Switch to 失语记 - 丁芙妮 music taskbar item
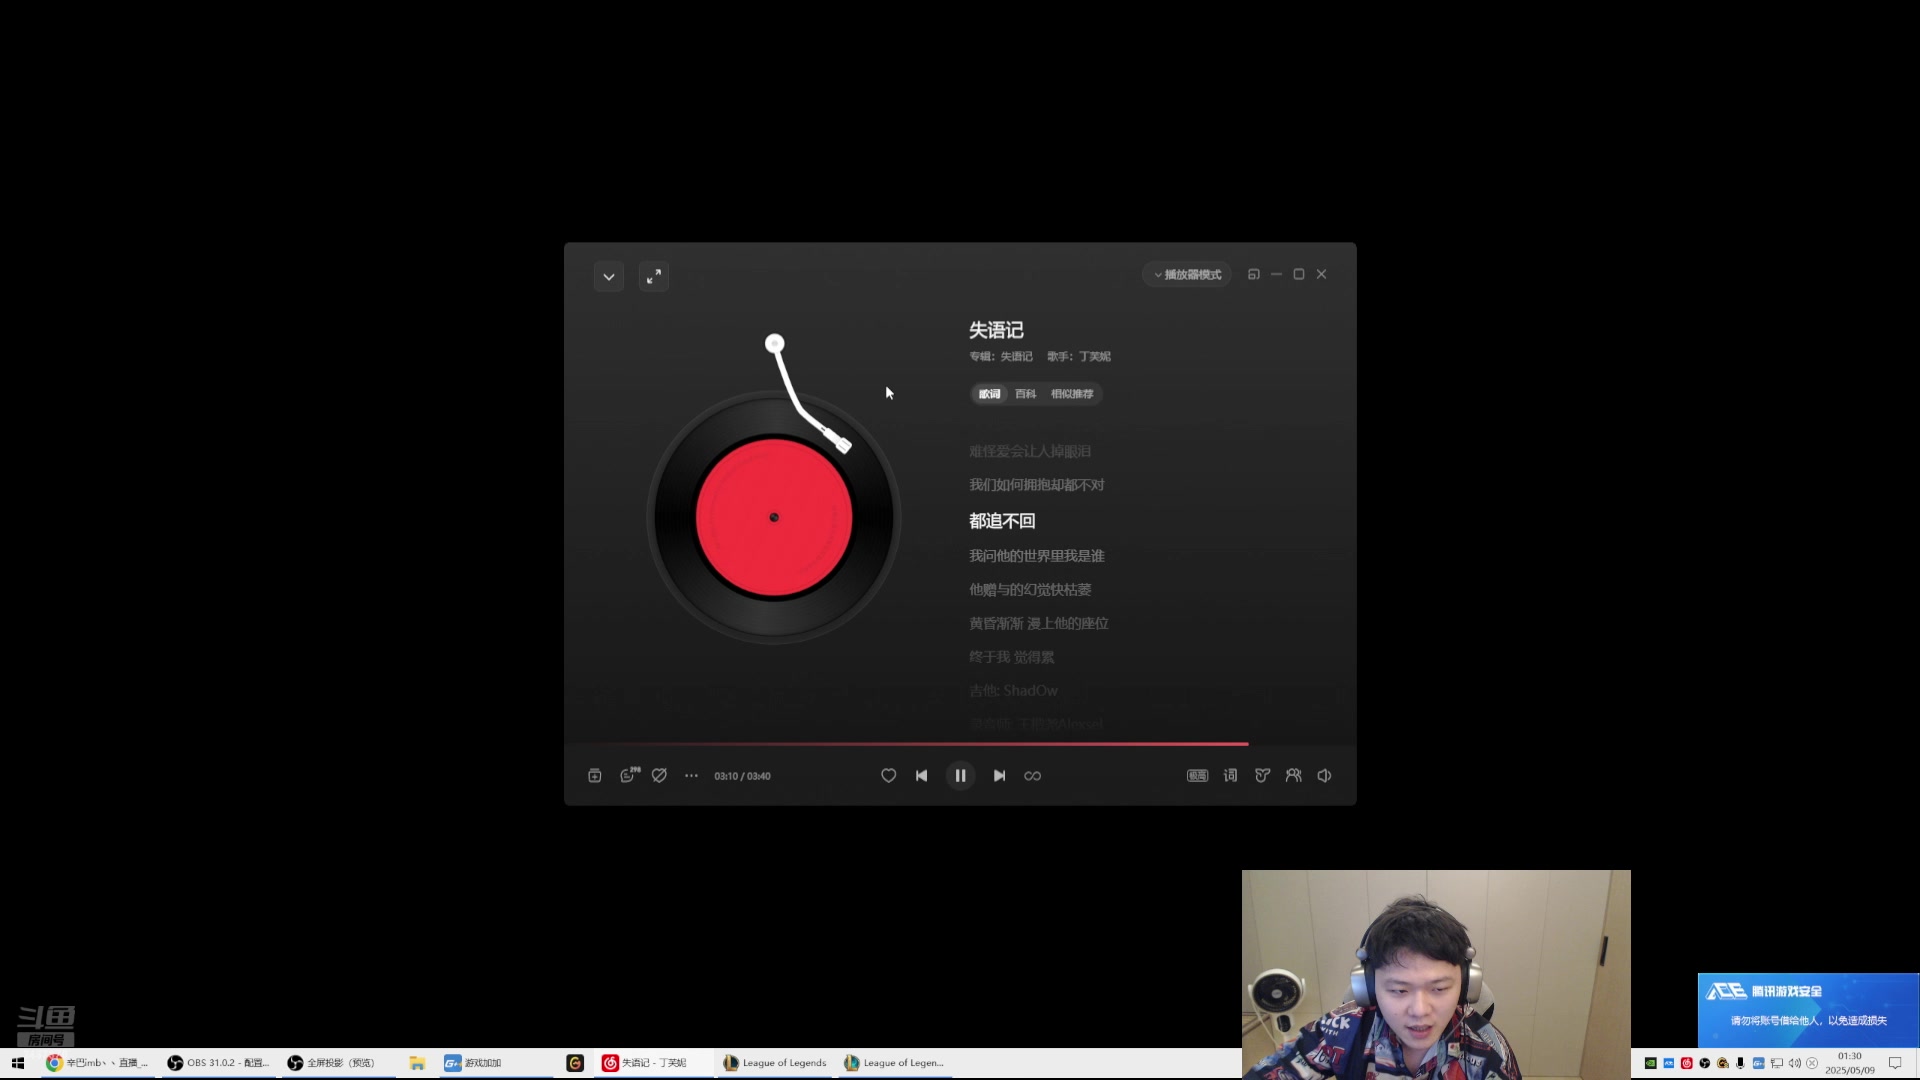1920x1080 pixels. 654,1063
